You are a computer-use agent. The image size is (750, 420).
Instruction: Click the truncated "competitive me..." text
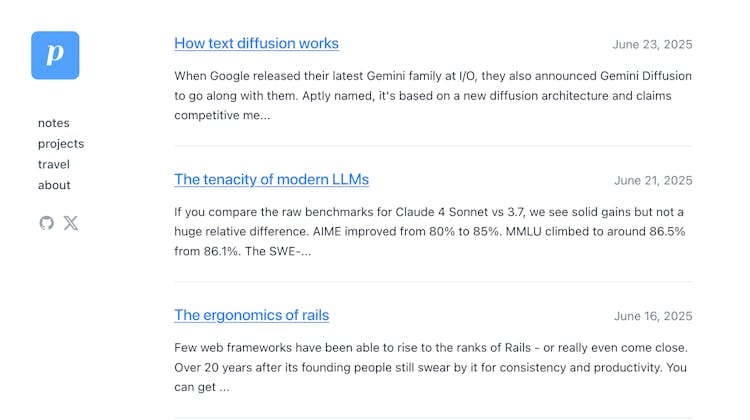click(x=222, y=116)
